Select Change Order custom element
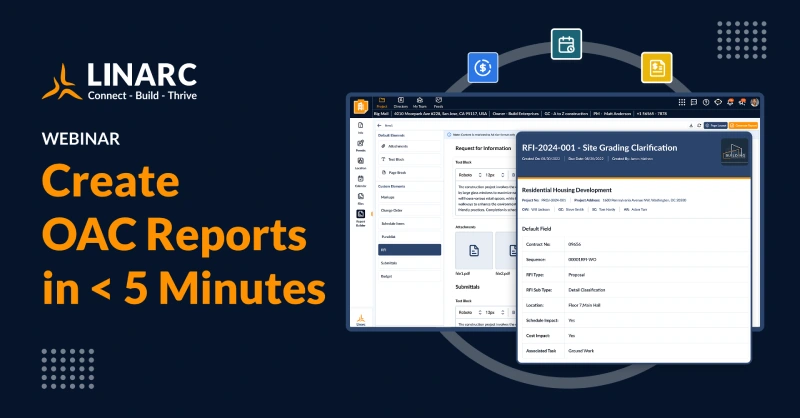Screen dimensions: 800x418 click(x=409, y=210)
